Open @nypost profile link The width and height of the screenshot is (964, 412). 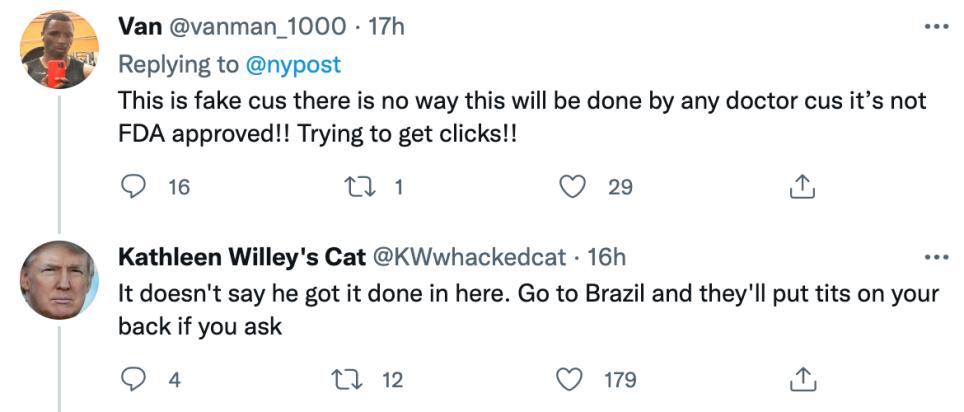pyautogui.click(x=293, y=64)
